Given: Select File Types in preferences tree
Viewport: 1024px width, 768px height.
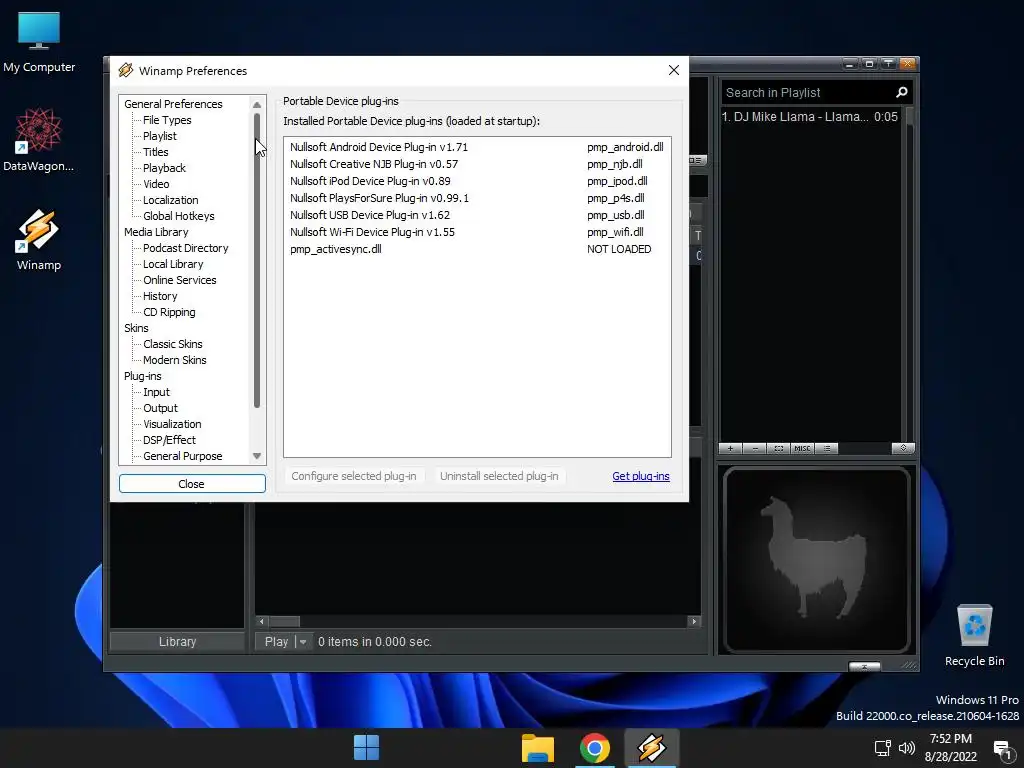Looking at the screenshot, I should point(167,120).
